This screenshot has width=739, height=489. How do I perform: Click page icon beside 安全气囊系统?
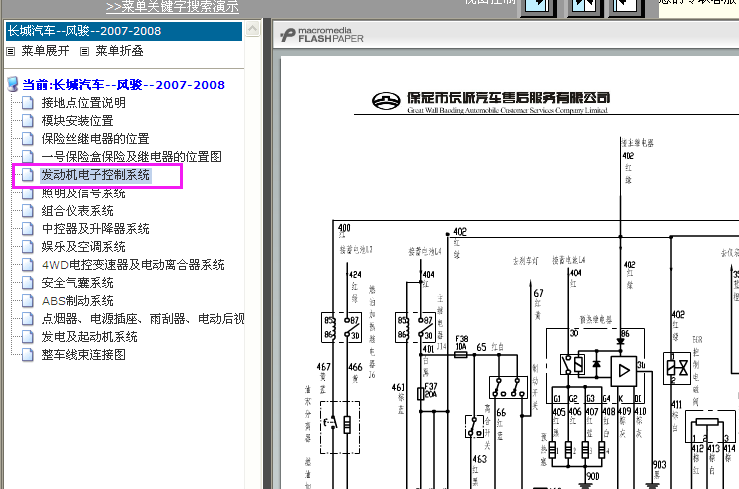pyautogui.click(x=28, y=283)
